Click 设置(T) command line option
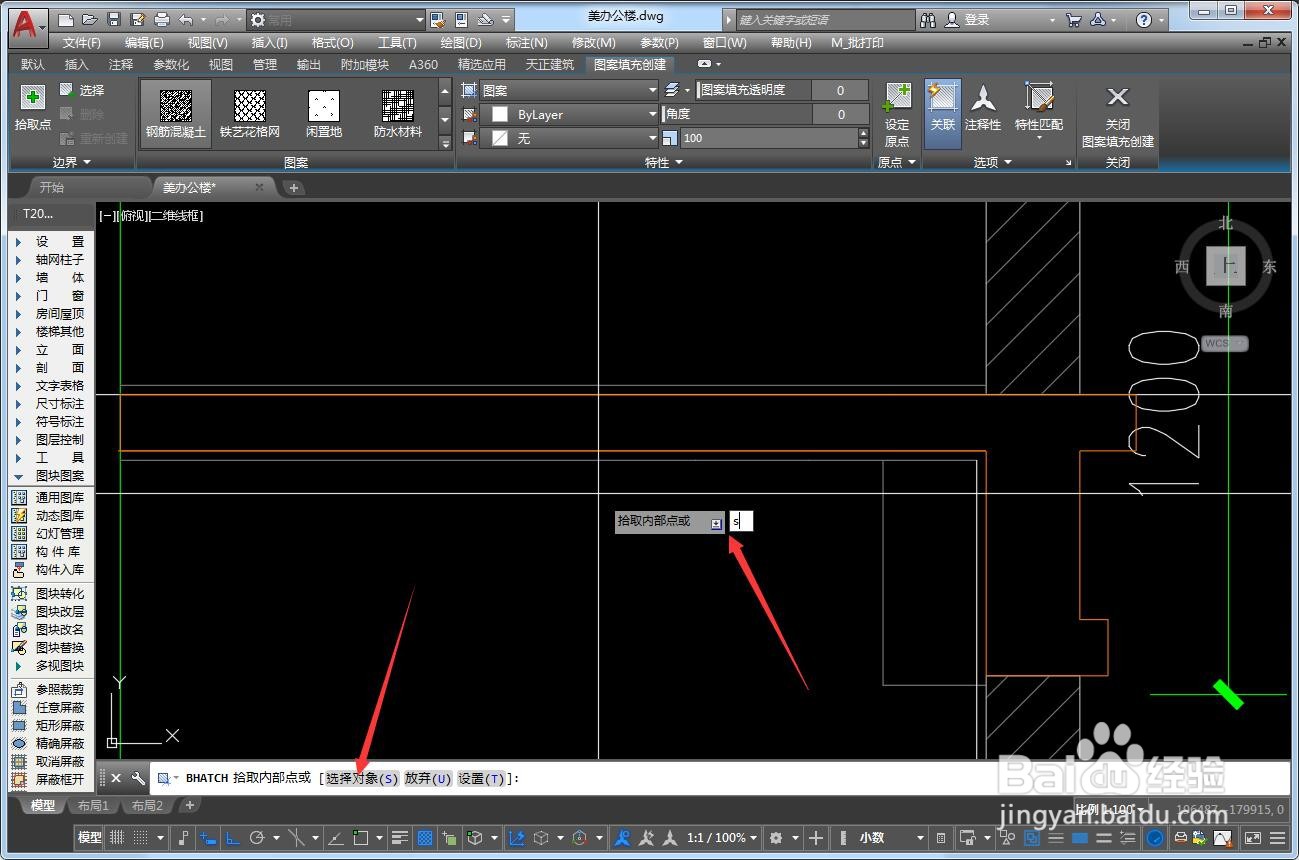 tap(482, 778)
